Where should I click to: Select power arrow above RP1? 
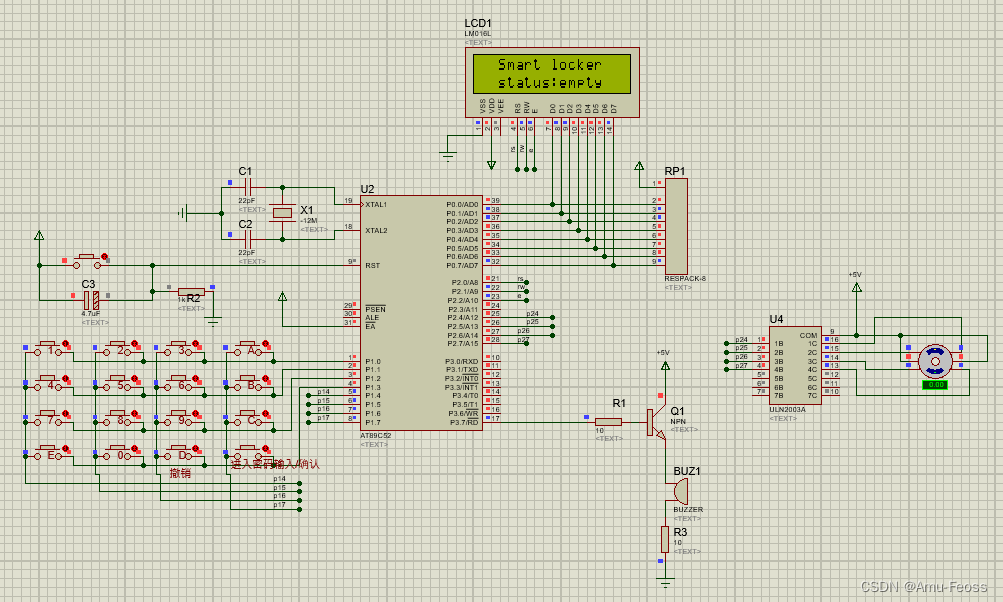[639, 166]
